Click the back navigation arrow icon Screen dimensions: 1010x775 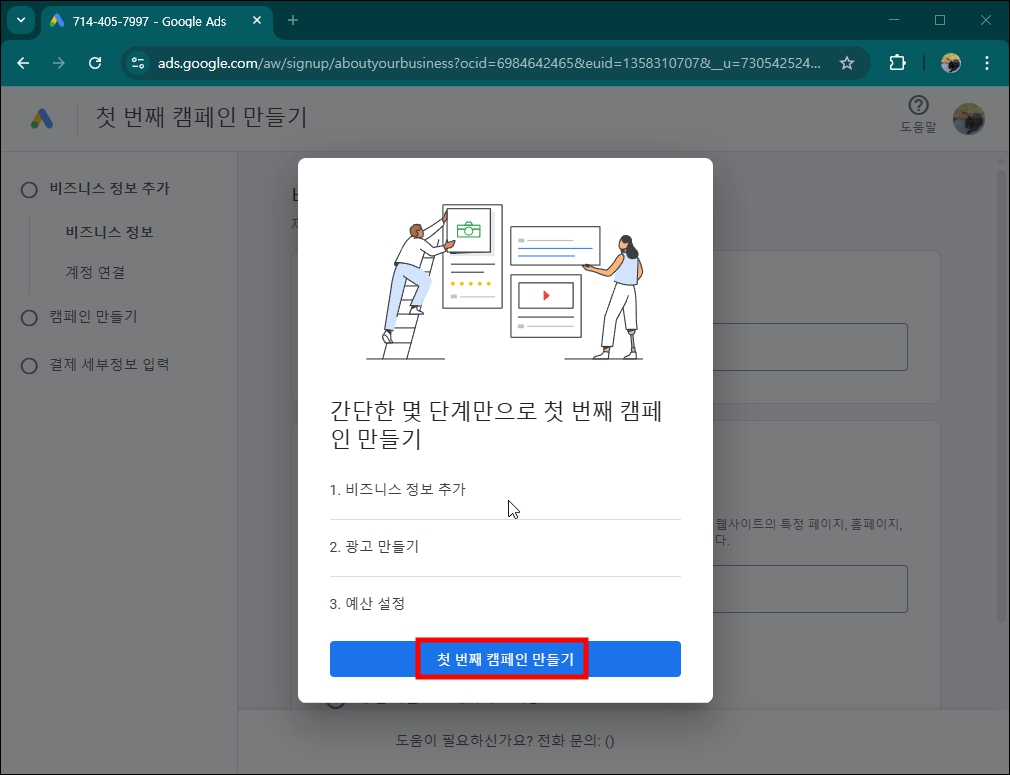point(23,62)
